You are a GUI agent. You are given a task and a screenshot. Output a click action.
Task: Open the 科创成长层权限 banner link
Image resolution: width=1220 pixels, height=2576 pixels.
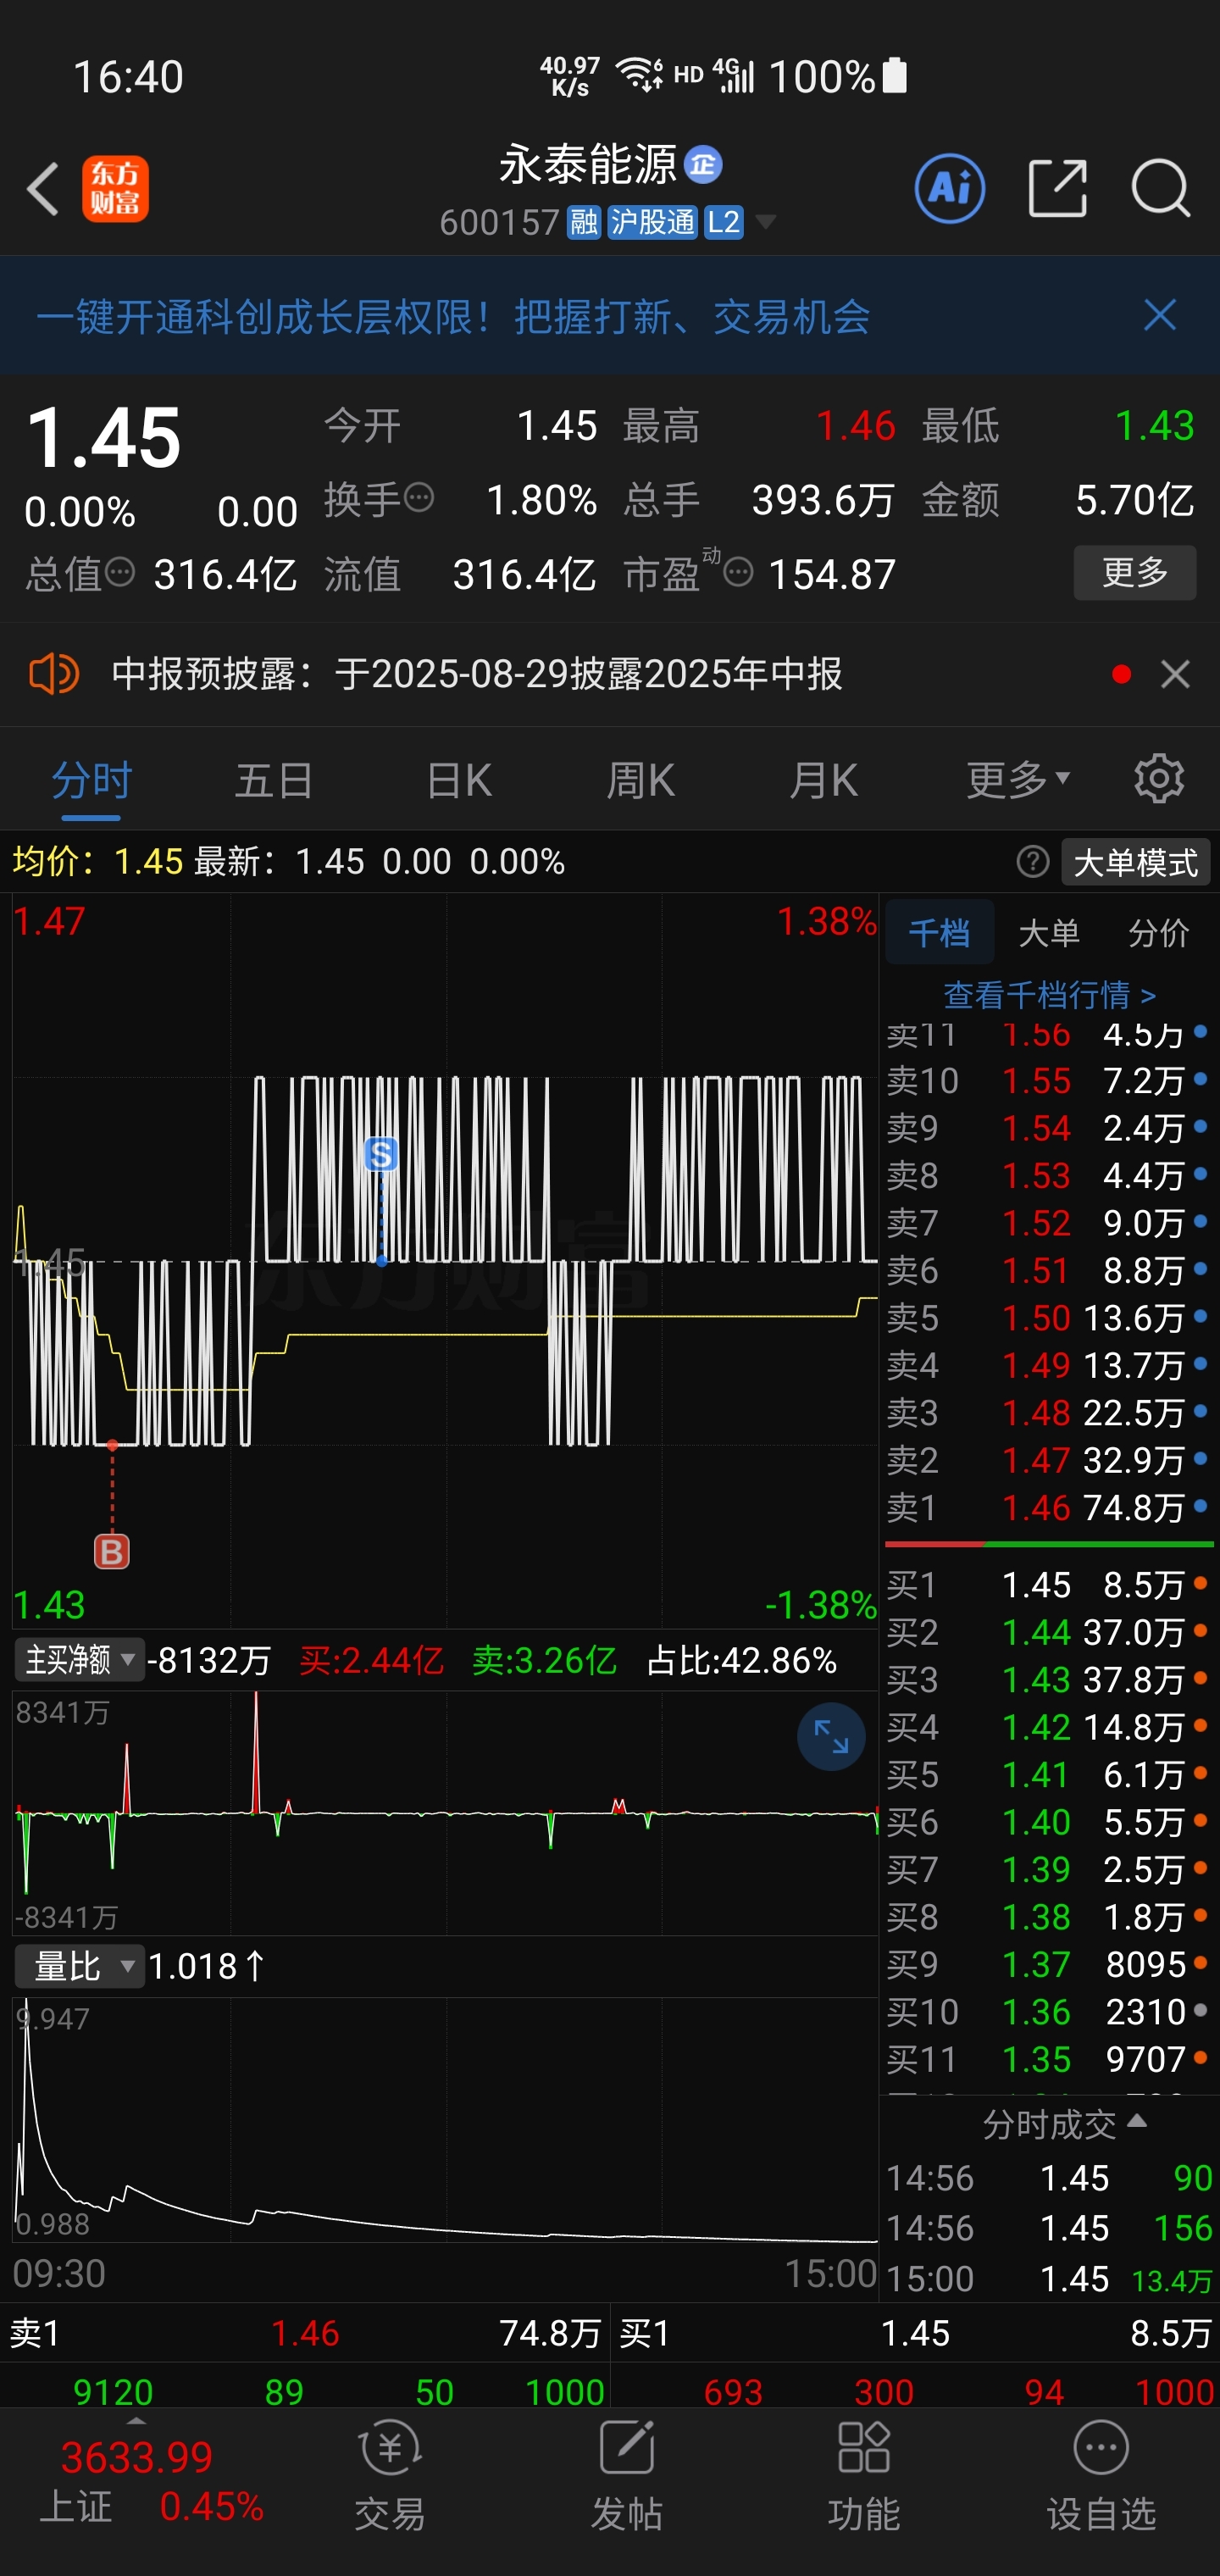[453, 316]
